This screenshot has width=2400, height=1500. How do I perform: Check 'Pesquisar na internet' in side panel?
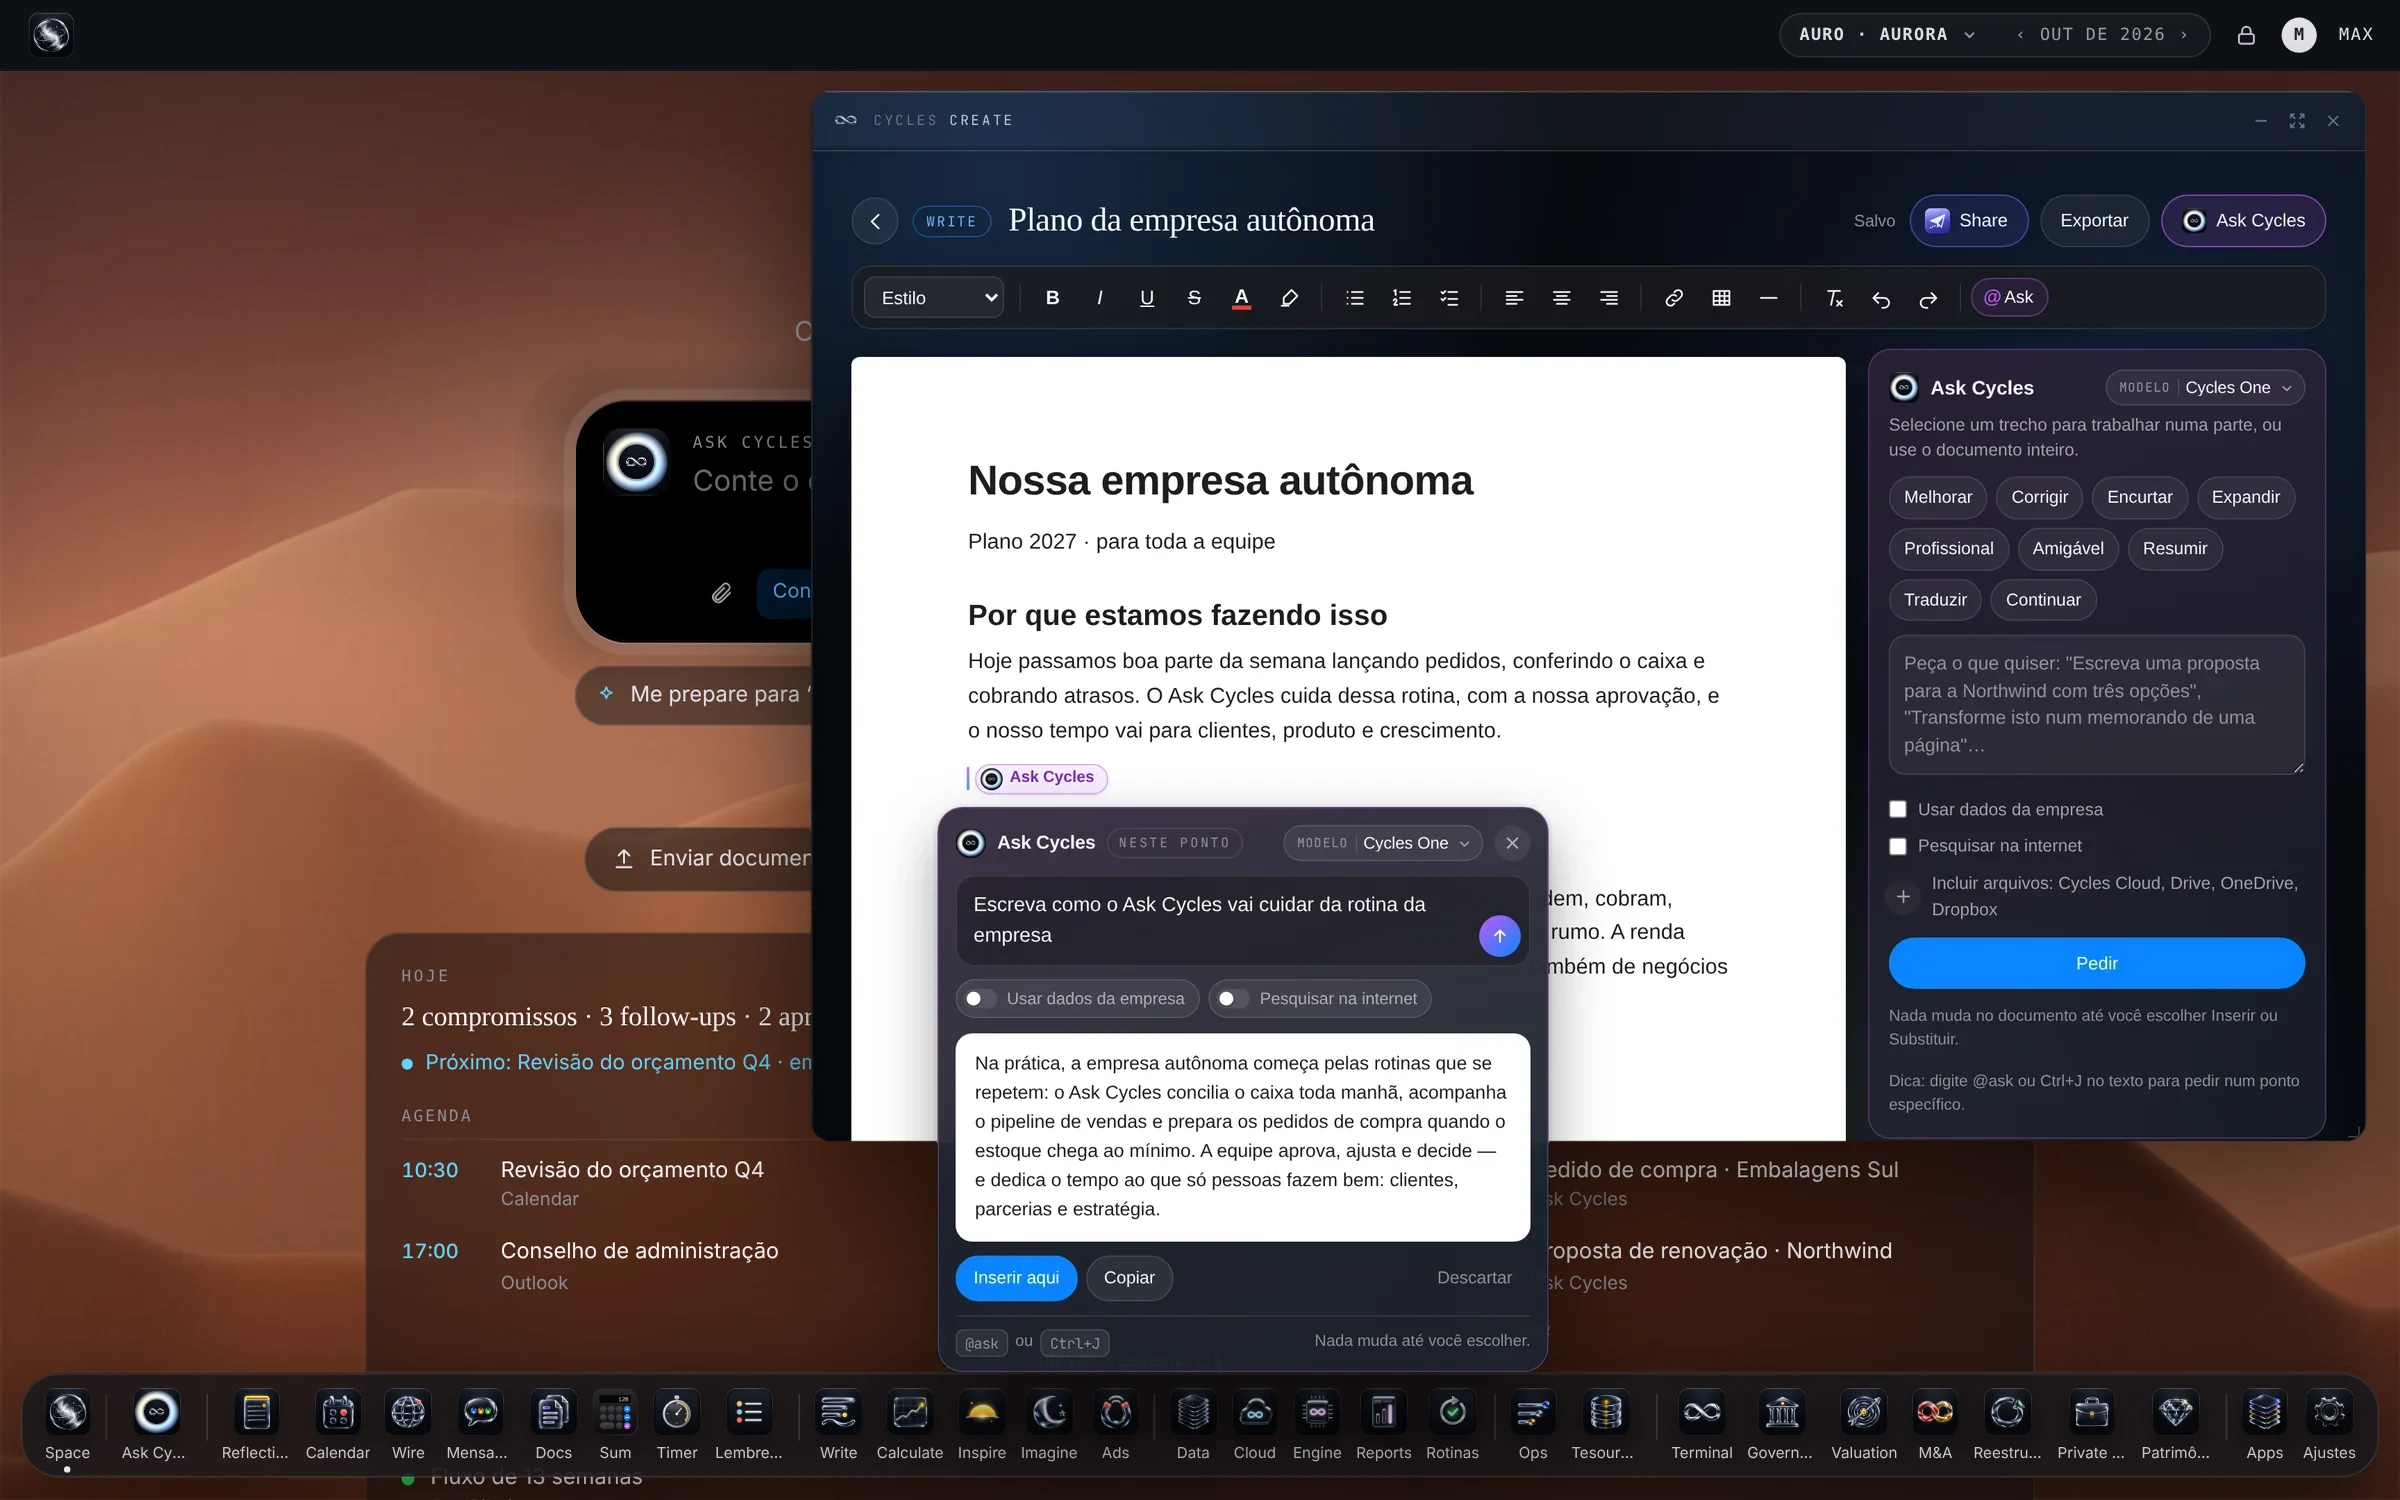1898,846
